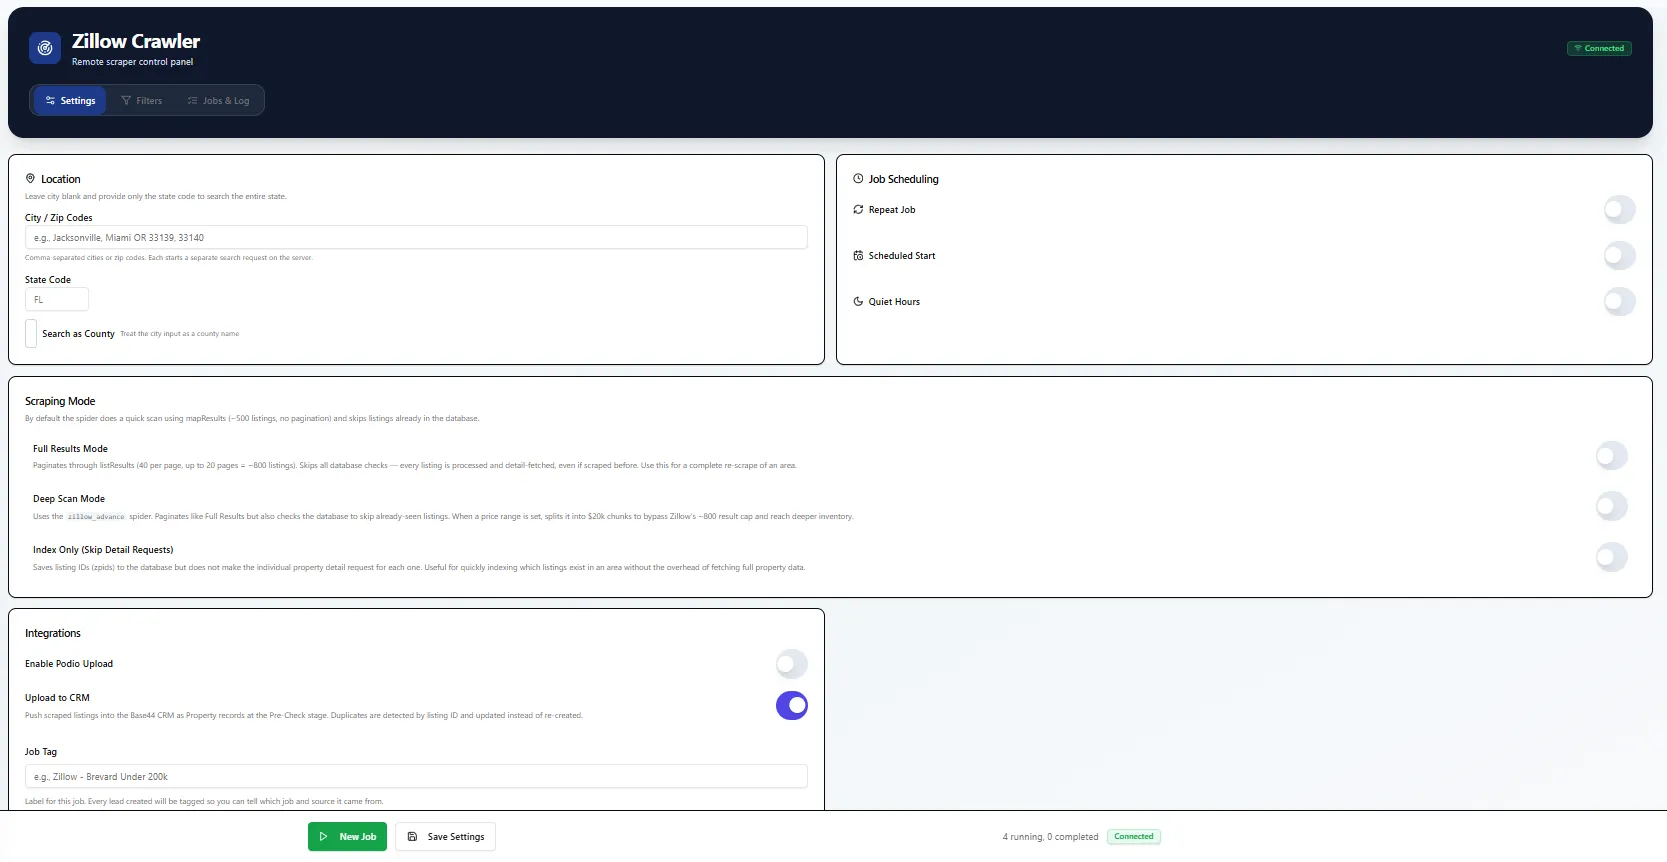Click the Scheduled Start calendar icon
1667x862 pixels.
pyautogui.click(x=858, y=256)
